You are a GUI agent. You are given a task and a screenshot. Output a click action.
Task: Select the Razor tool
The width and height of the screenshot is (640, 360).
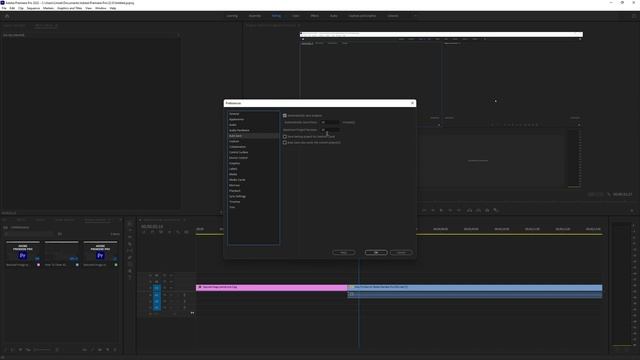130,244
